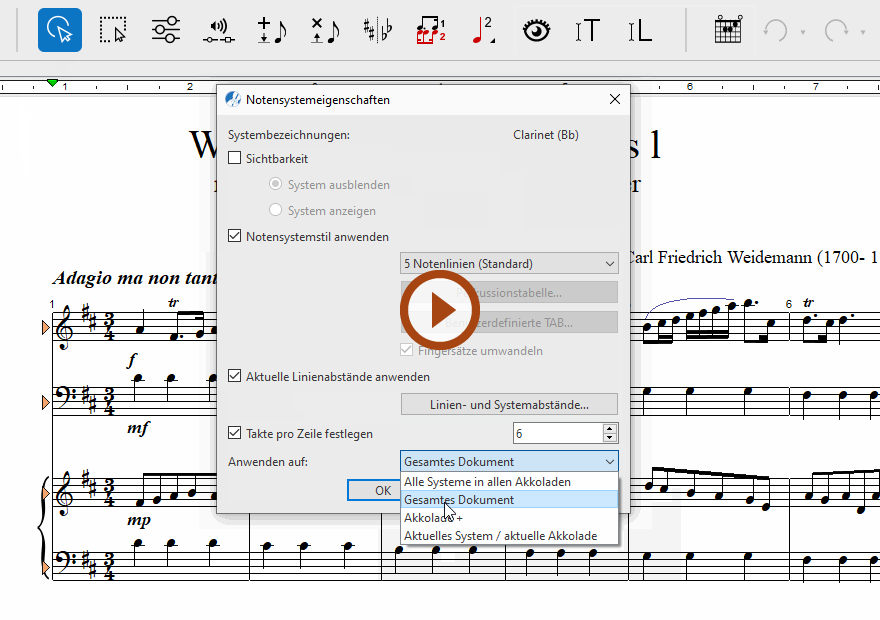Open the mixer sliders tool
880x620 pixels.
tap(166, 30)
